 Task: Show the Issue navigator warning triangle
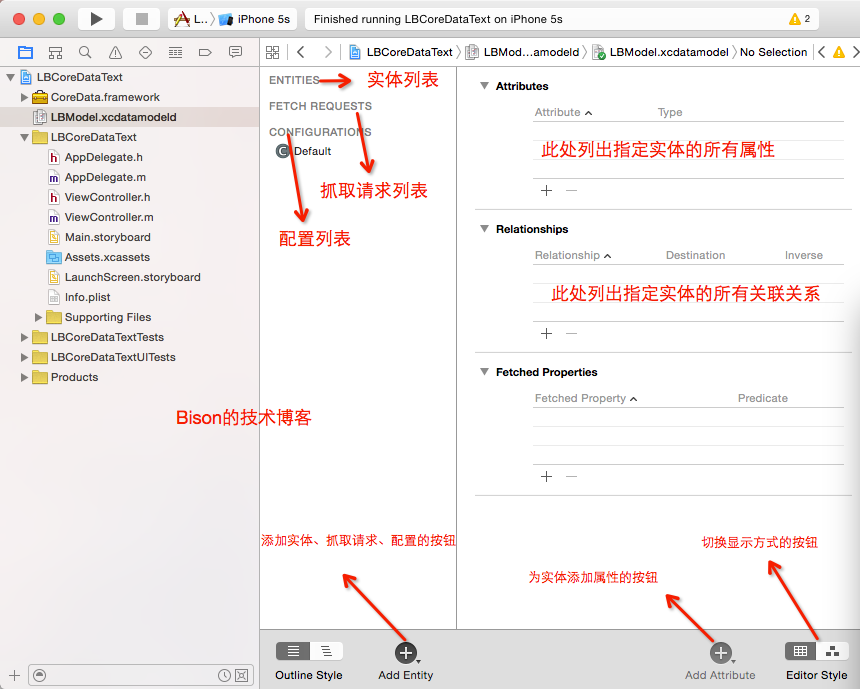[x=115, y=52]
